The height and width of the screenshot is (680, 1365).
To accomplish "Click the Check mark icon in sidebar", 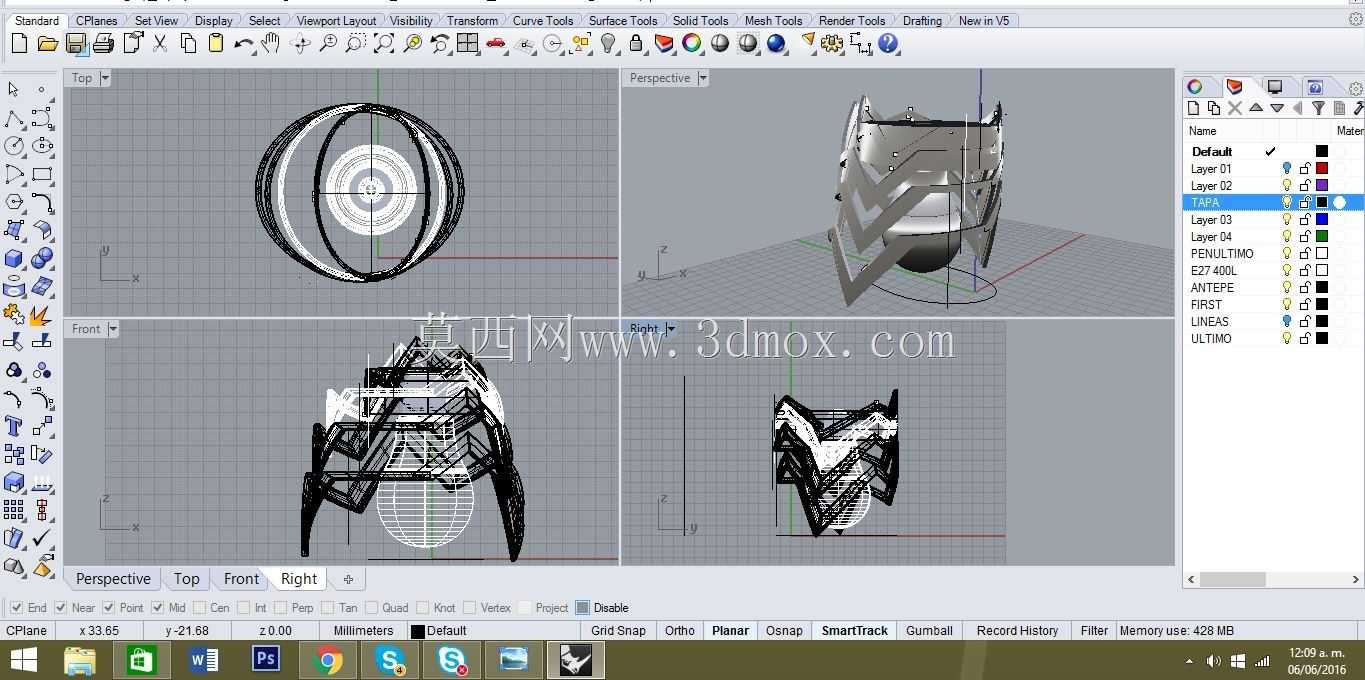I will (42, 539).
